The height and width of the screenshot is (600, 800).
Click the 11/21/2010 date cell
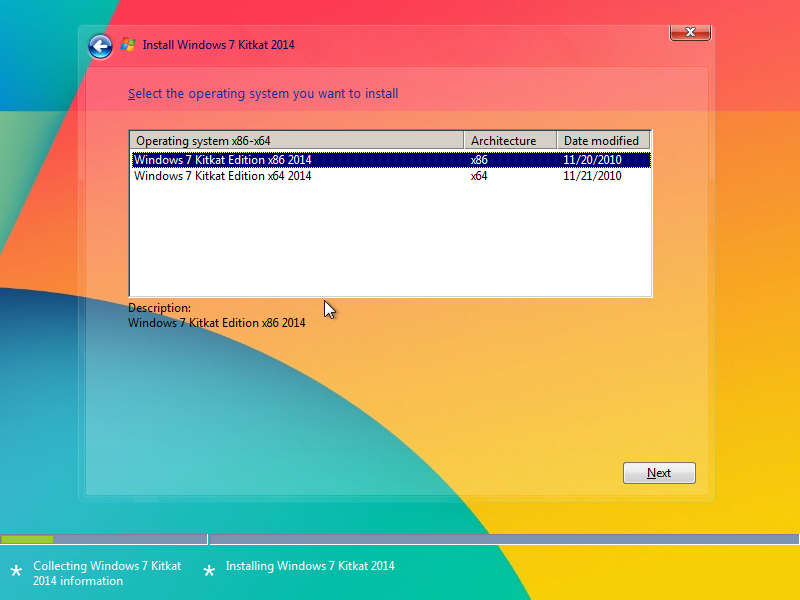(x=592, y=176)
